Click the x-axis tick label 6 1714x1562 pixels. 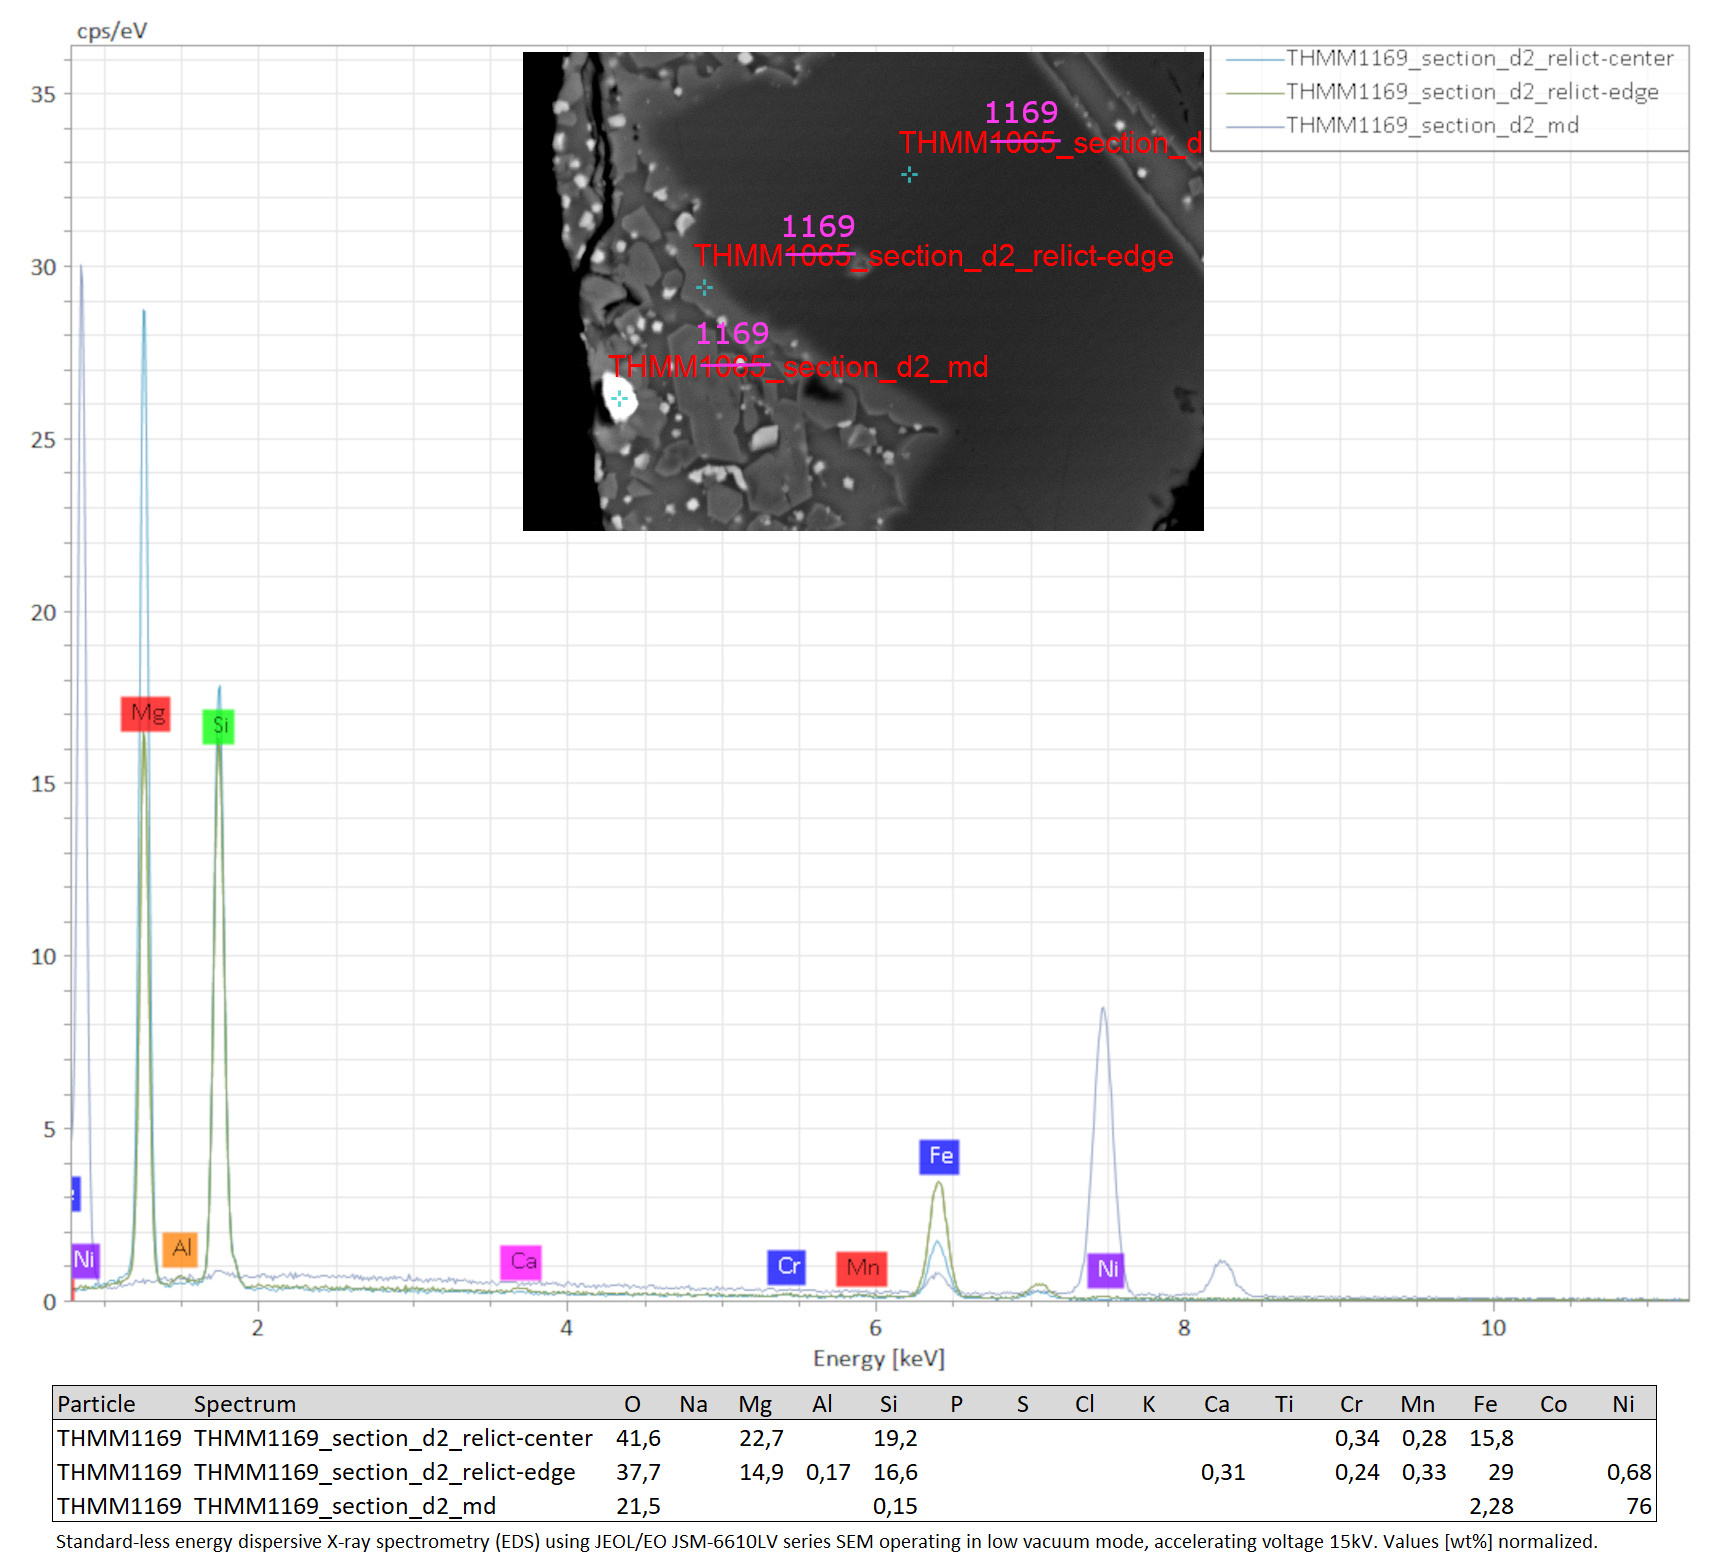(x=876, y=1328)
